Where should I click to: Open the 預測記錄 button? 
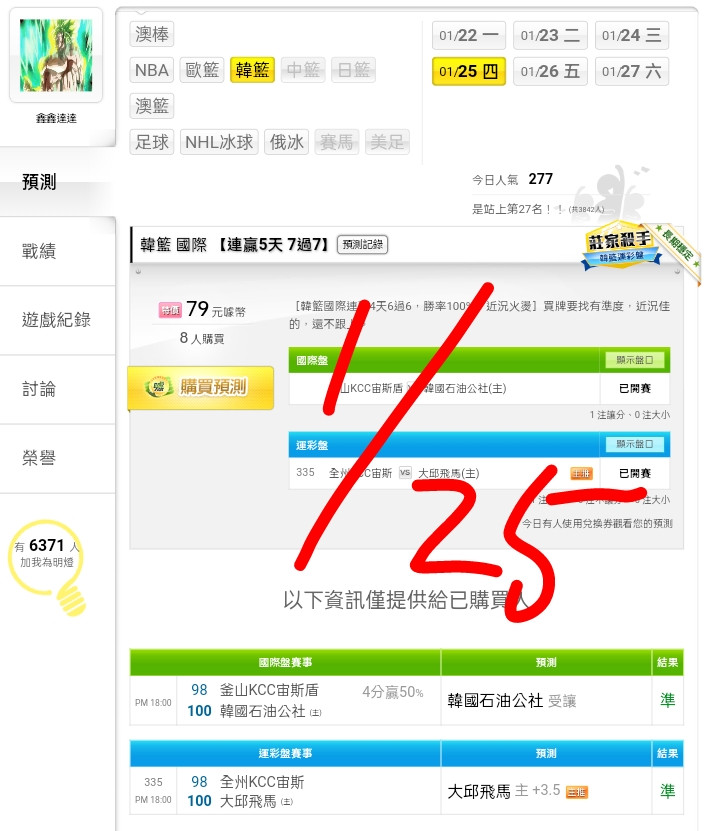(362, 244)
